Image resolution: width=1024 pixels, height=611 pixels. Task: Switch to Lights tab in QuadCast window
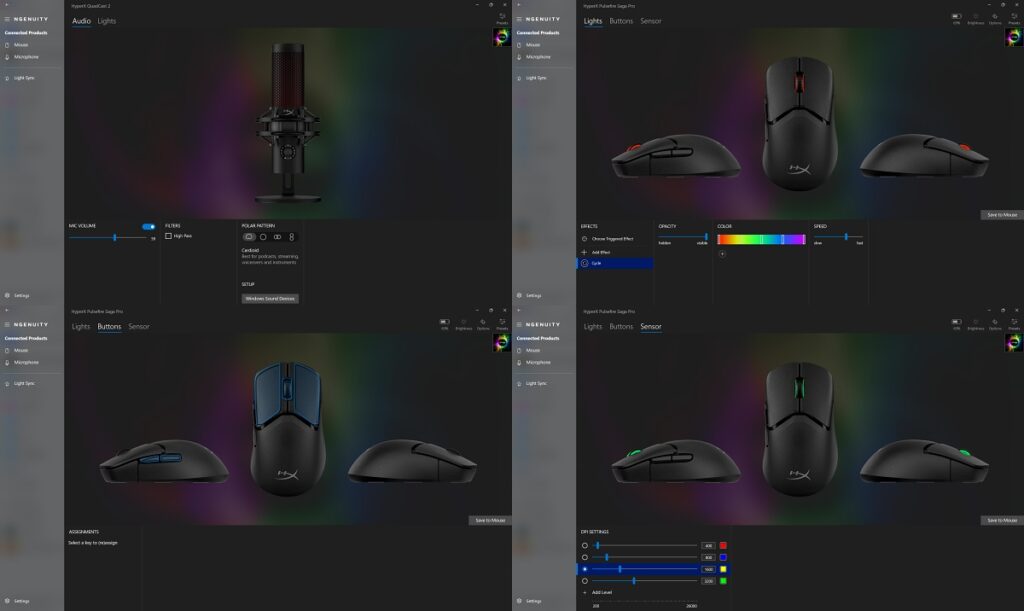click(106, 21)
